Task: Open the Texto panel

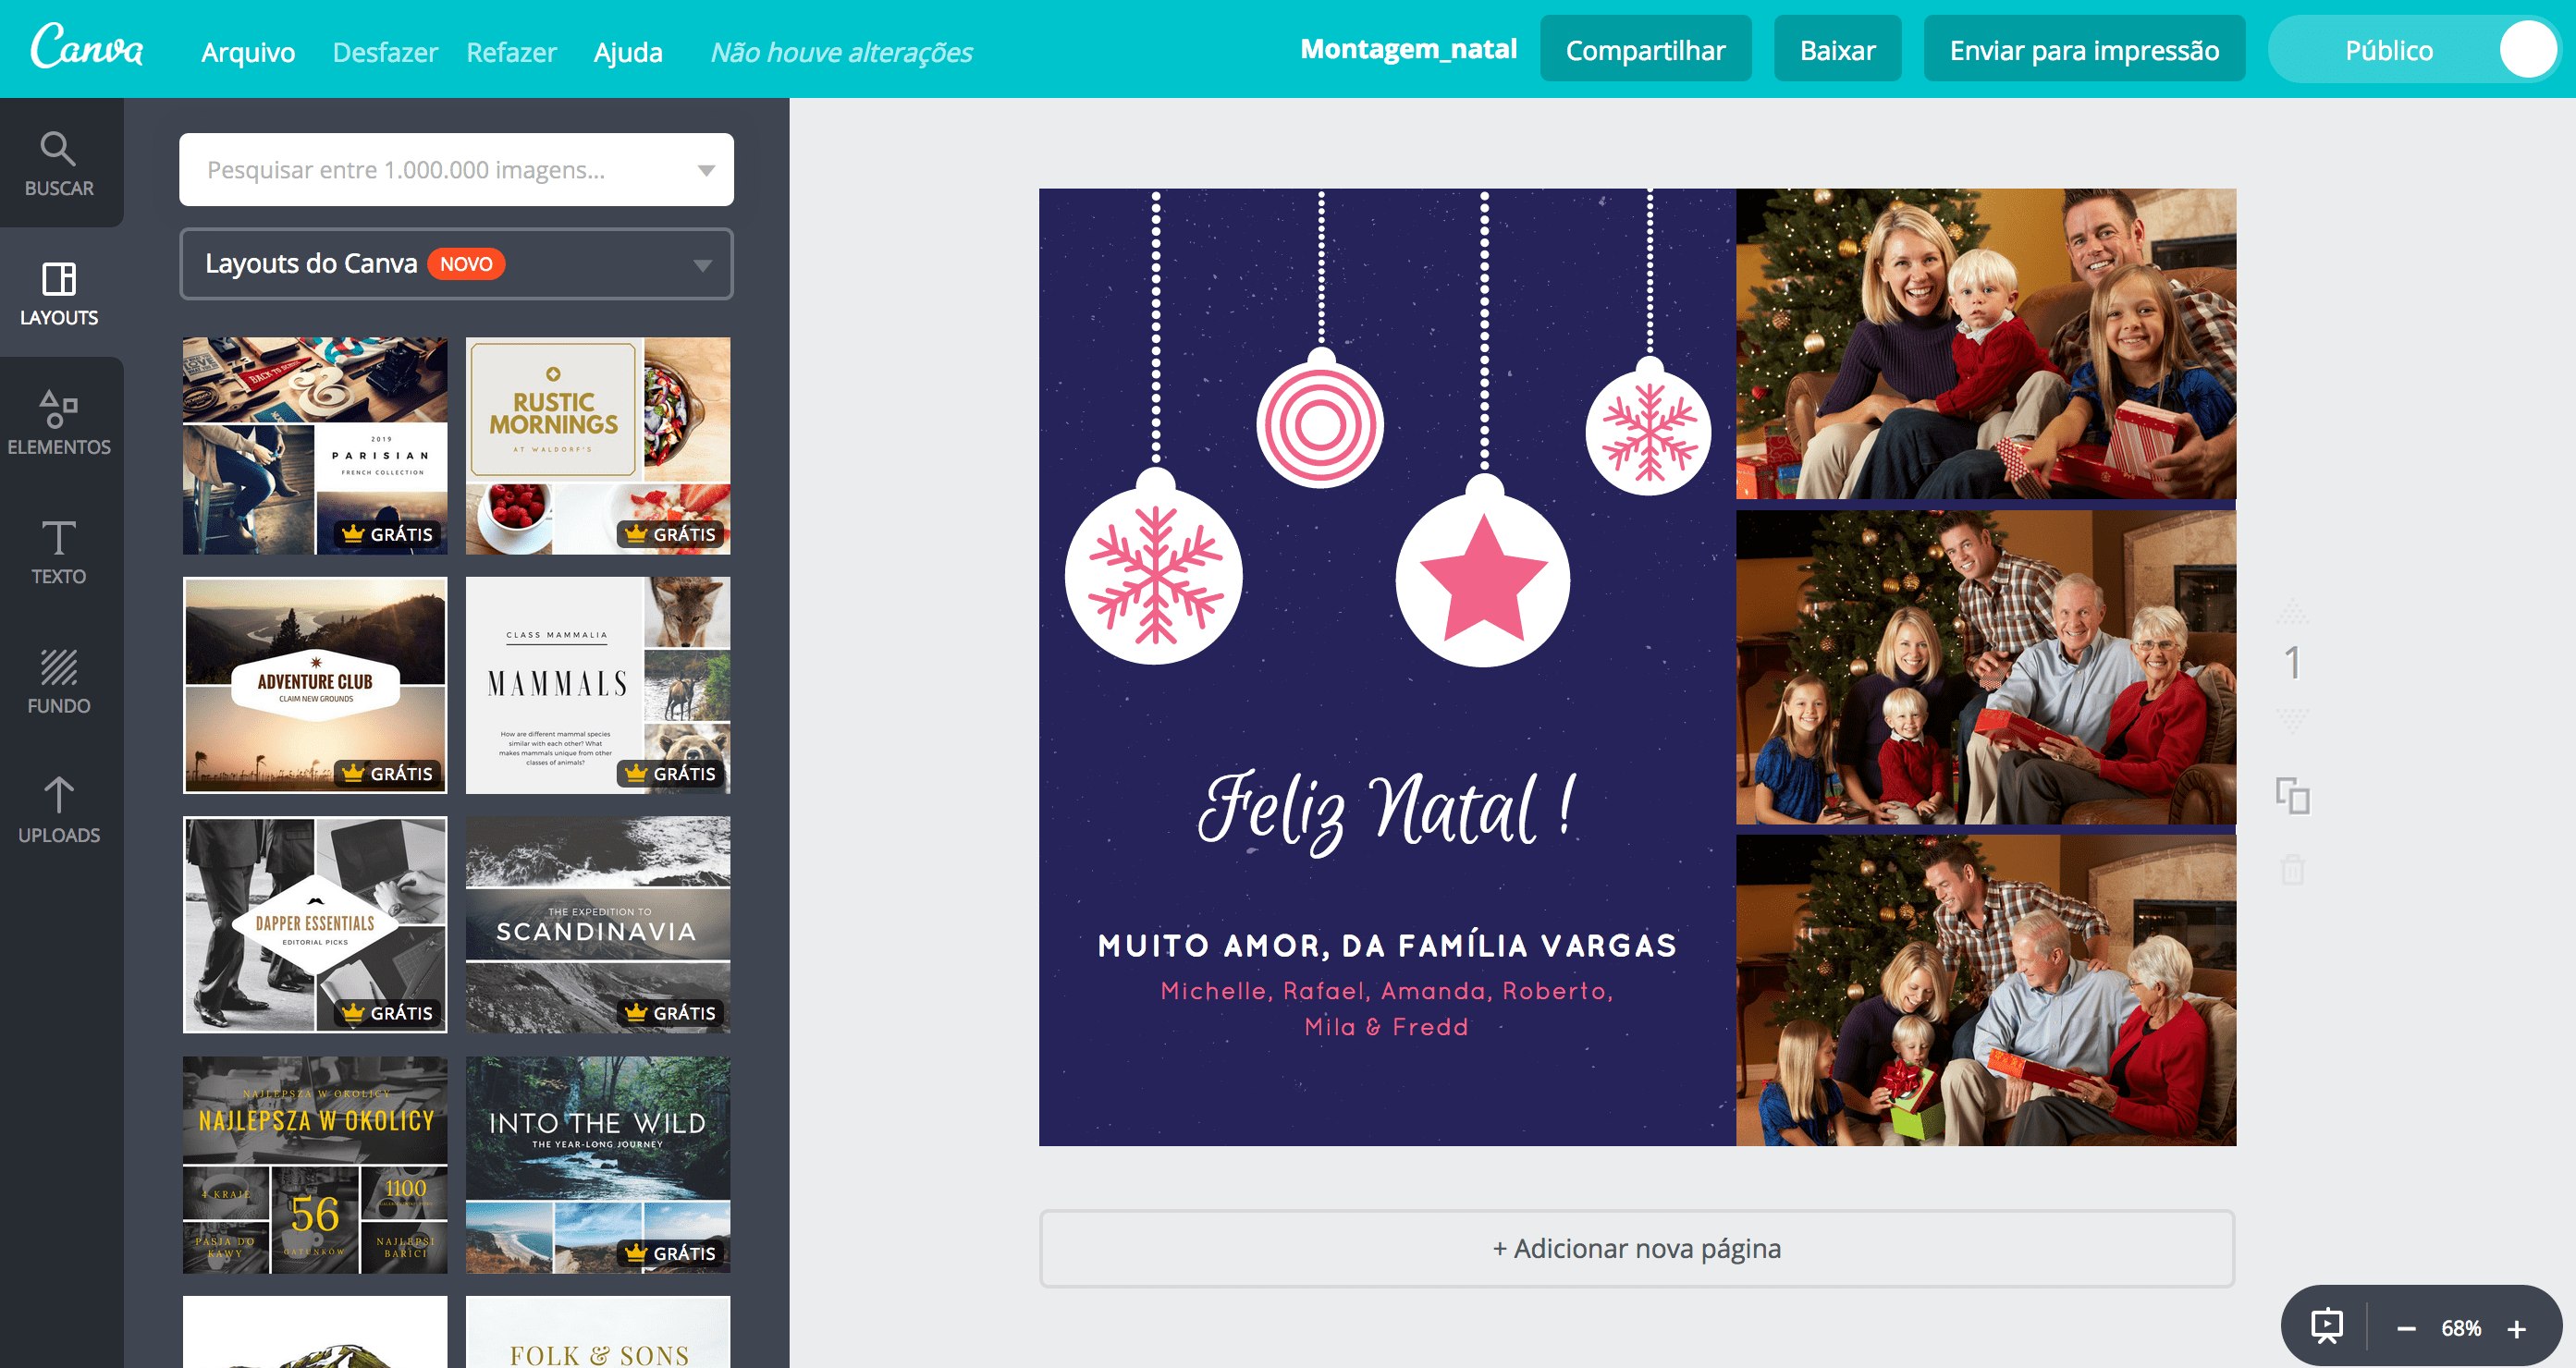Action: coord(59,552)
